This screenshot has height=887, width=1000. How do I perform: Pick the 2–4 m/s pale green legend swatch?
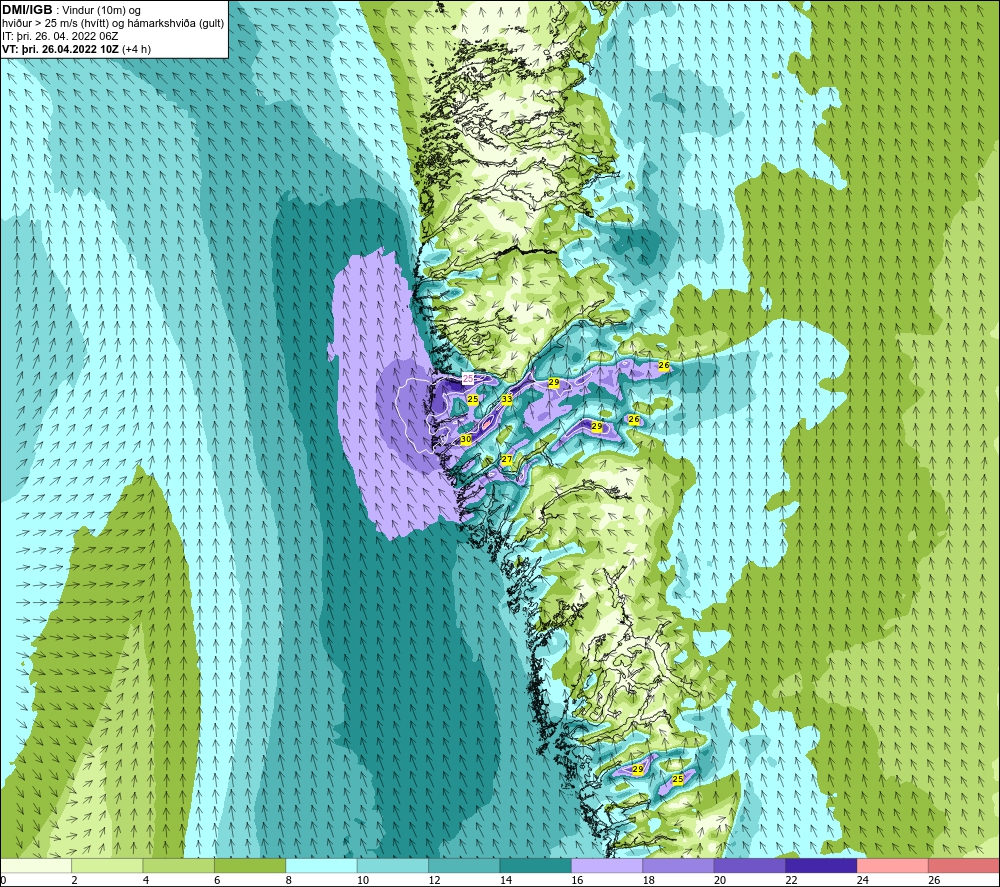point(107,865)
